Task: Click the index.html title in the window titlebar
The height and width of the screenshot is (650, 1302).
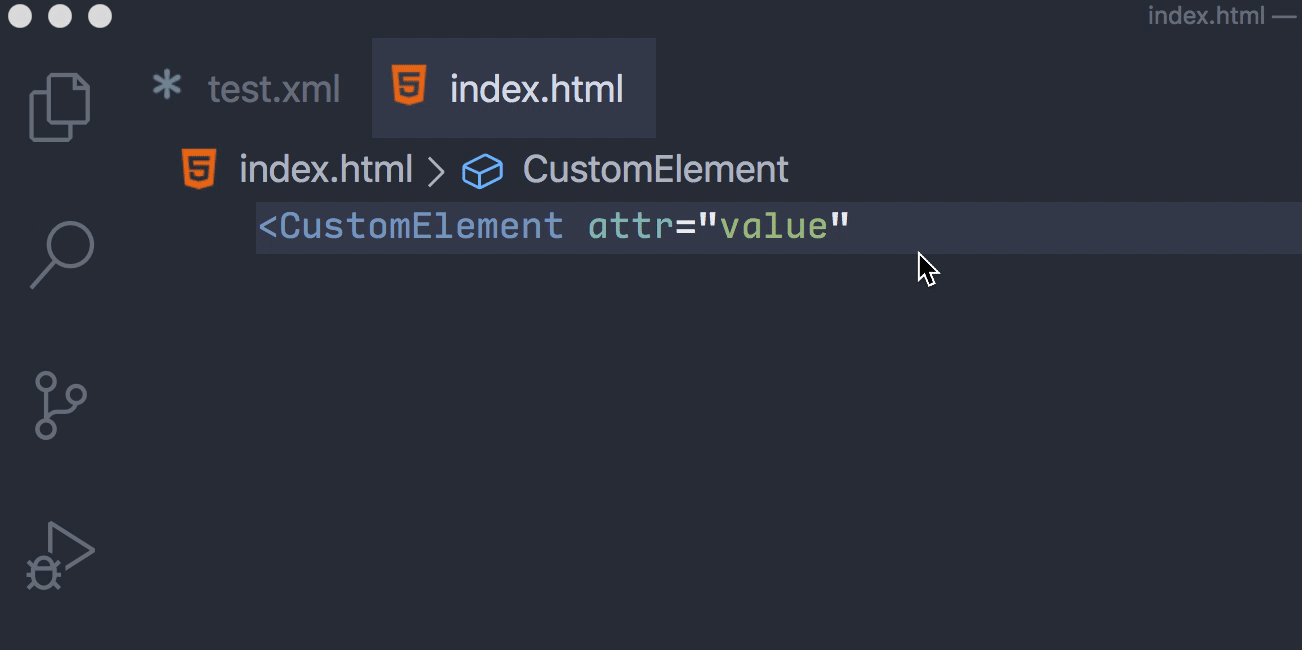Action: click(x=1205, y=16)
